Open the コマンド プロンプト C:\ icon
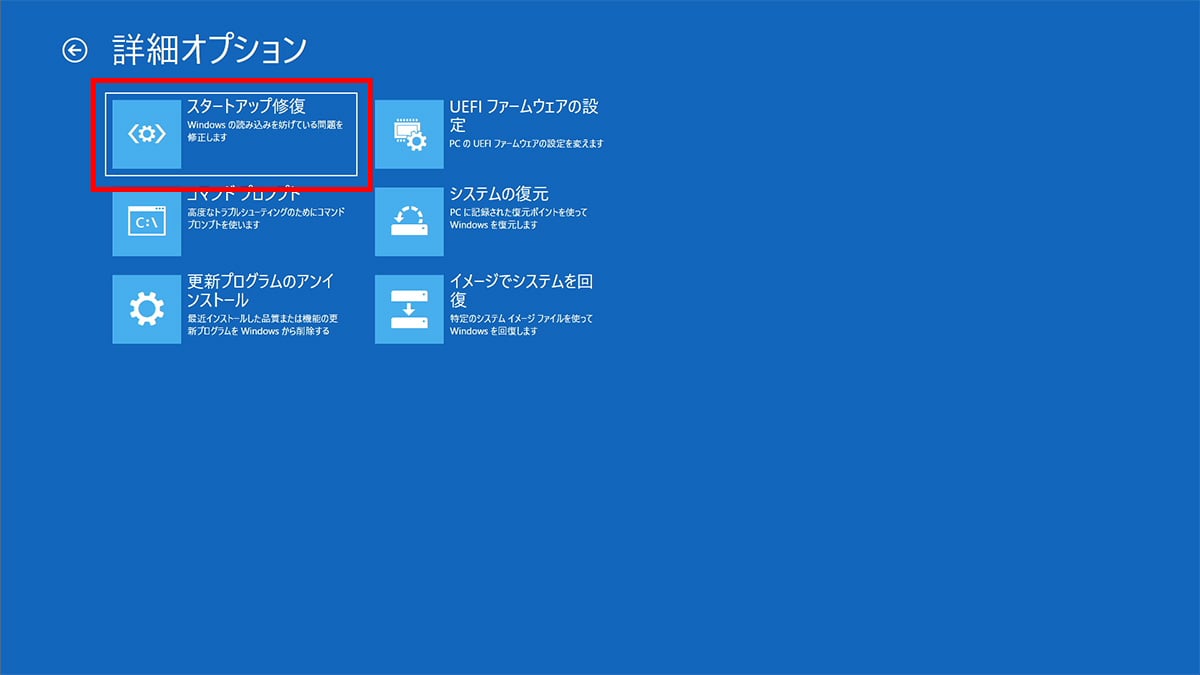Image resolution: width=1200 pixels, height=675 pixels. [147, 222]
